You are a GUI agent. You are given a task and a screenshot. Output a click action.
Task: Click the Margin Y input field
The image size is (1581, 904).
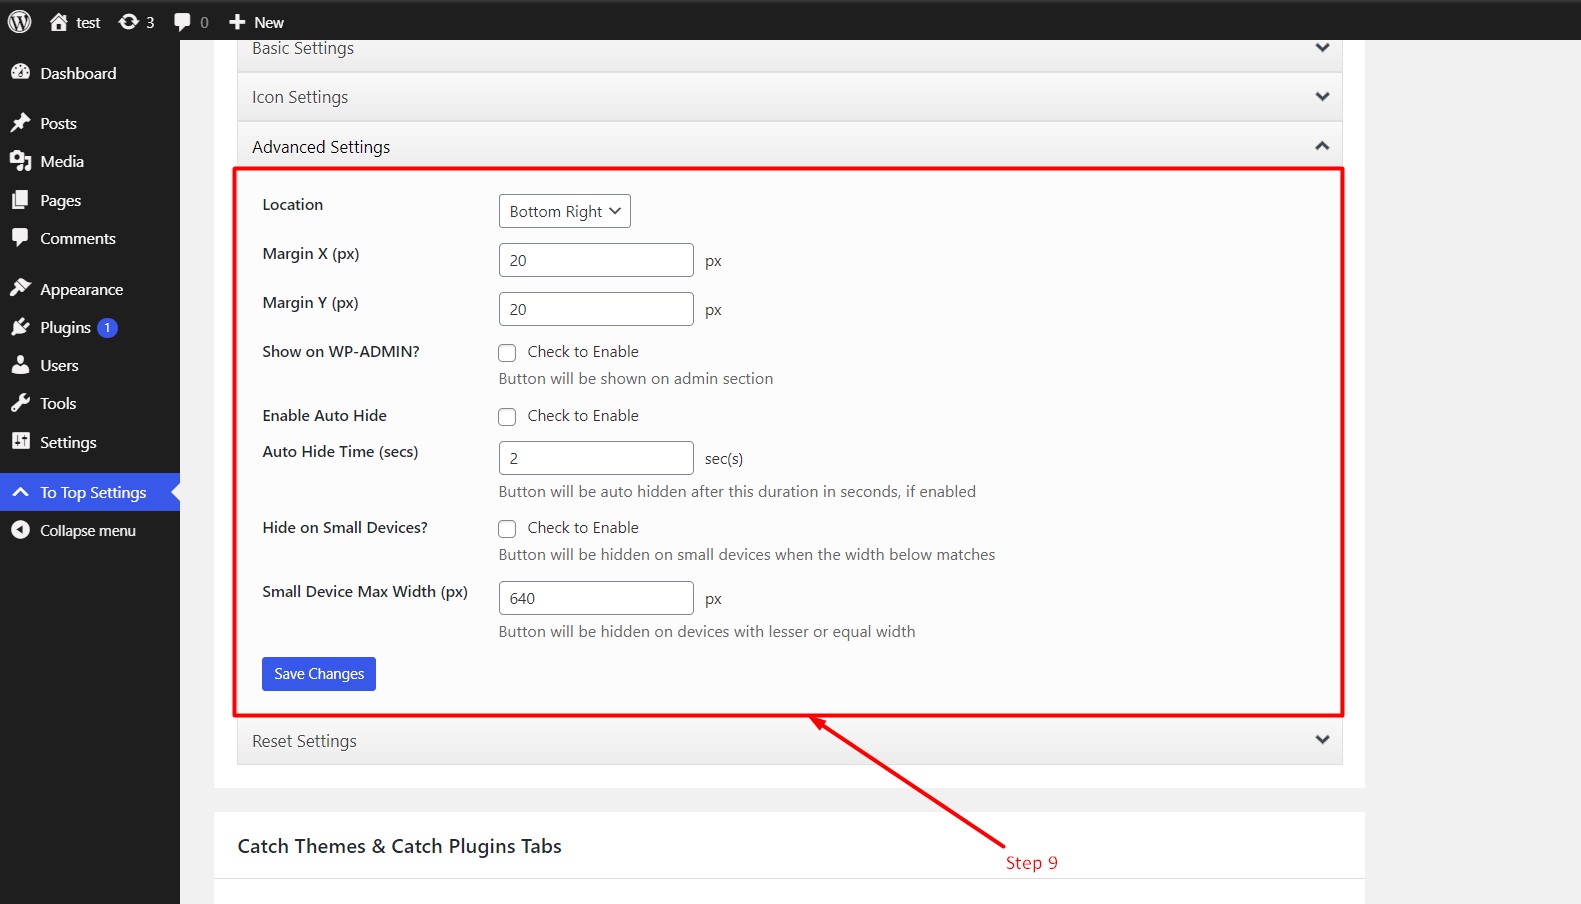[596, 309]
